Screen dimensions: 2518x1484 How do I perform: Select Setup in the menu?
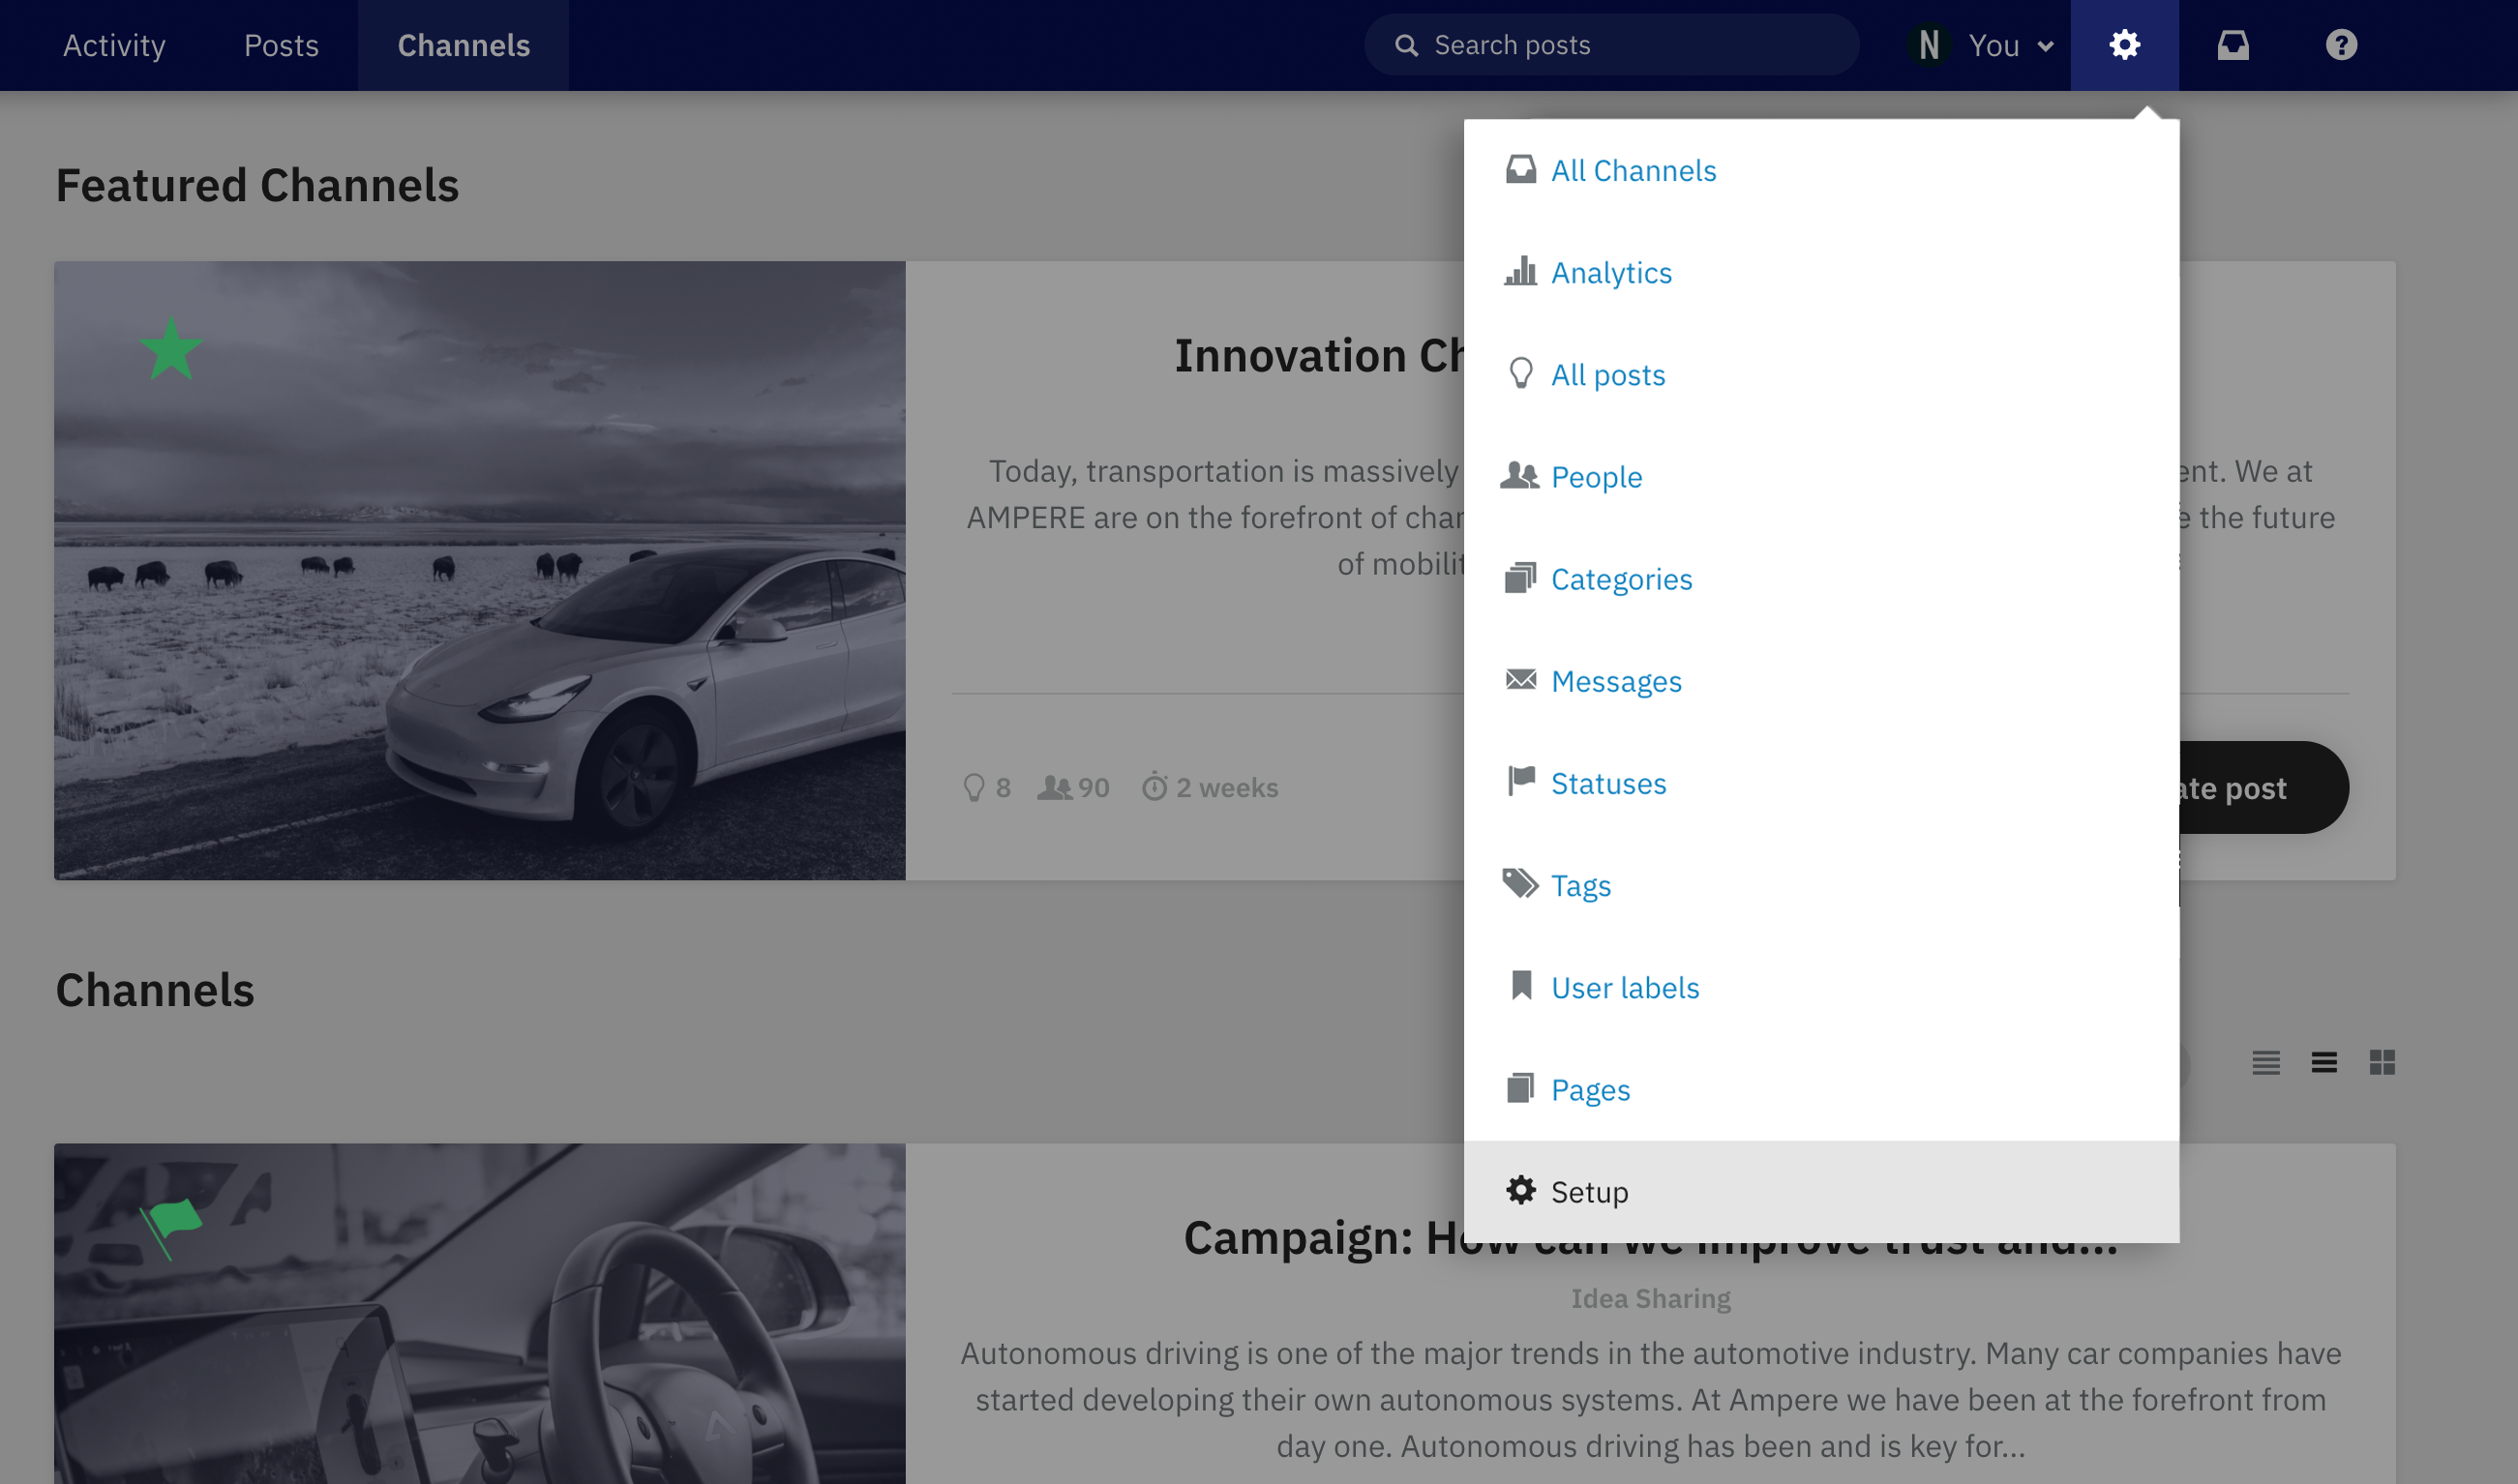pos(1821,1192)
